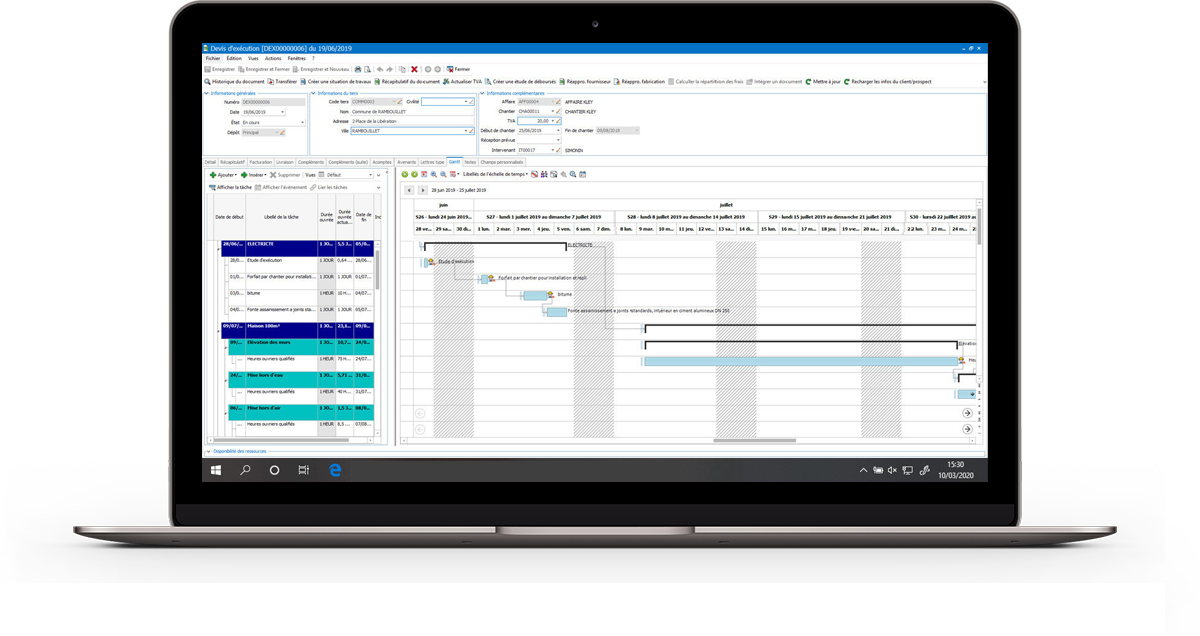This screenshot has height=636, width=1200.
Task: Click the Ajouter button
Action: (x=222, y=174)
